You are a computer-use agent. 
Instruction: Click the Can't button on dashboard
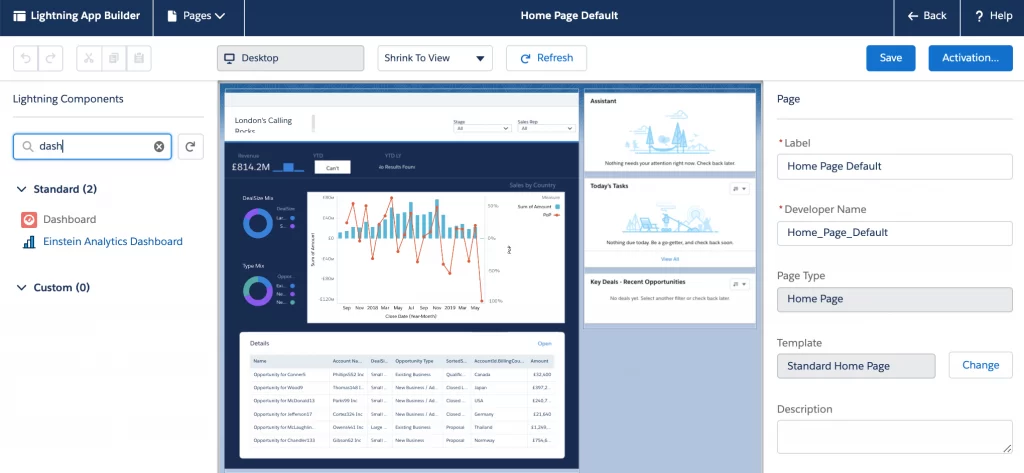[332, 167]
